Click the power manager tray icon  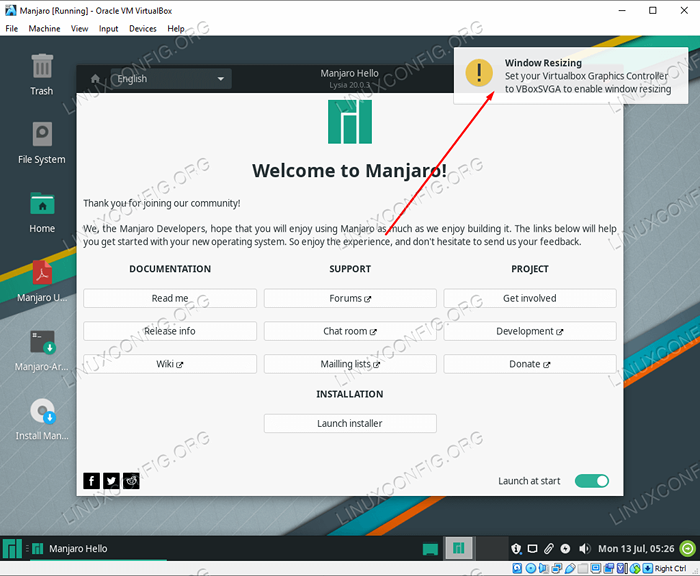(565, 548)
